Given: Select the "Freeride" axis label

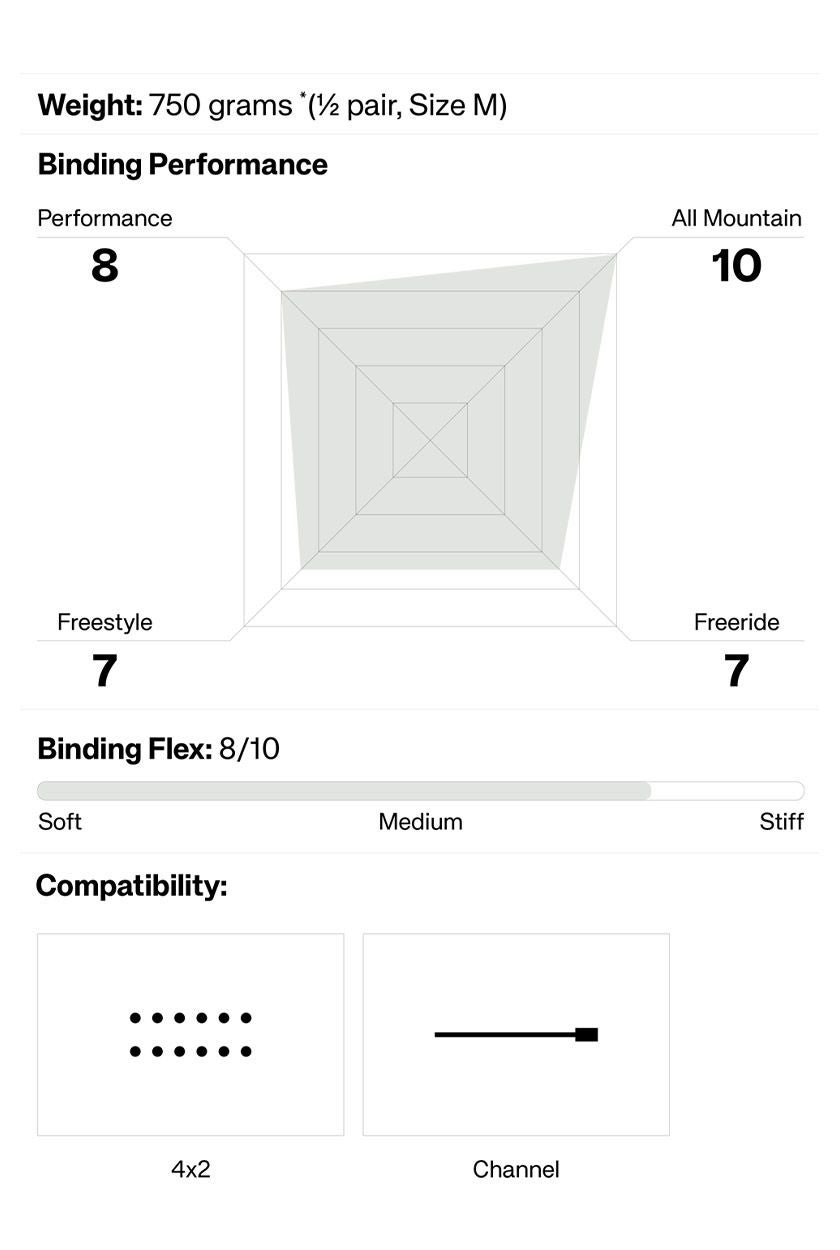Looking at the screenshot, I should (x=736, y=622).
